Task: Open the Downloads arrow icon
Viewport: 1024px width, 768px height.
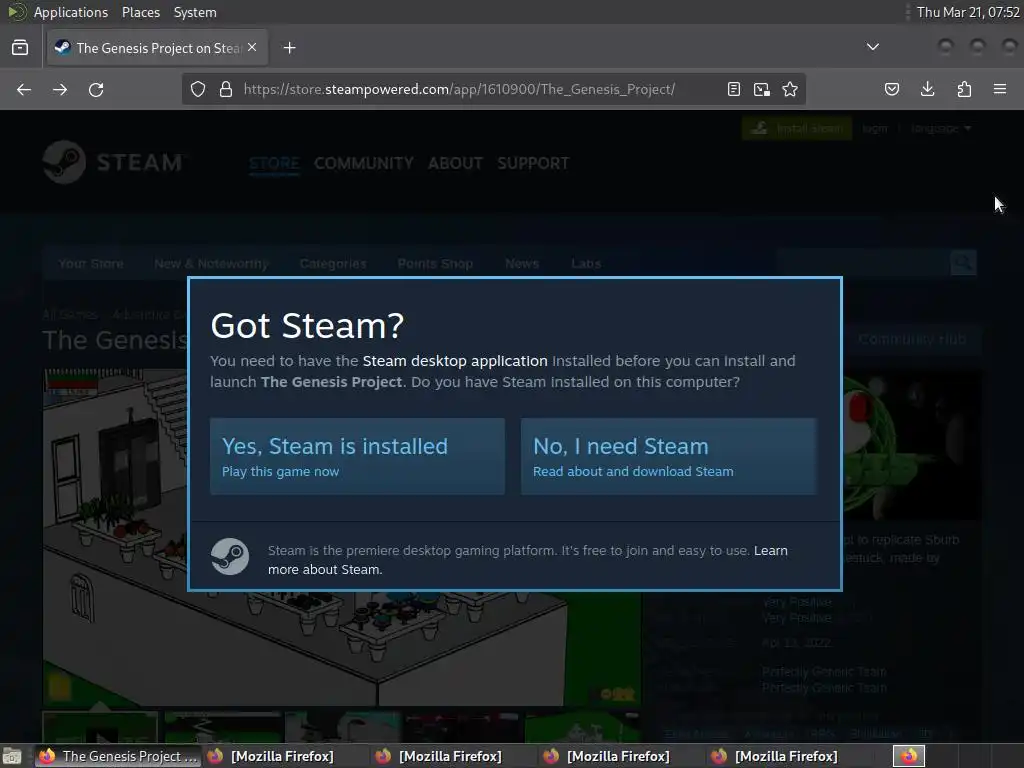Action: [x=927, y=89]
